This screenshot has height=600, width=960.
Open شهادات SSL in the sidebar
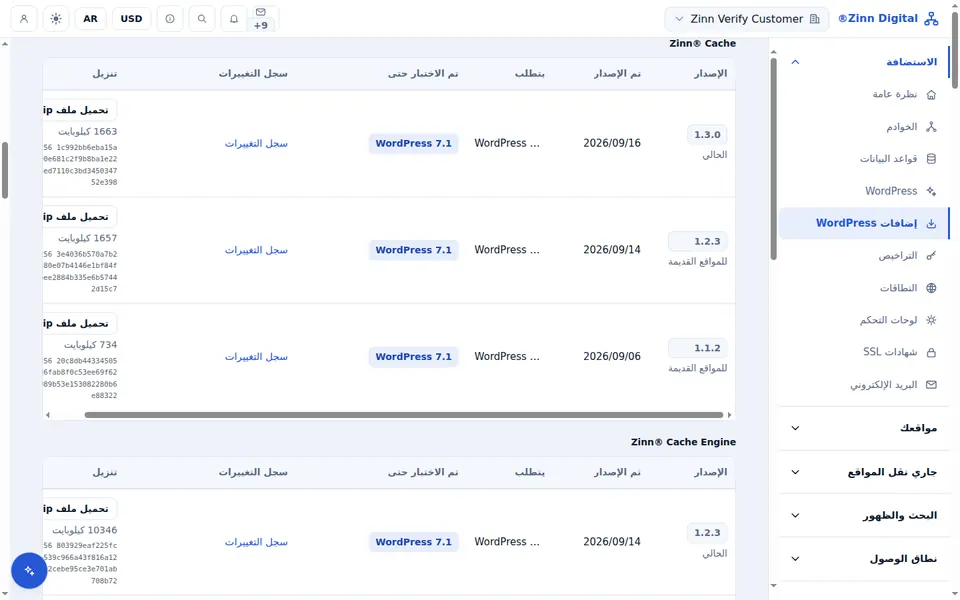pos(864,352)
